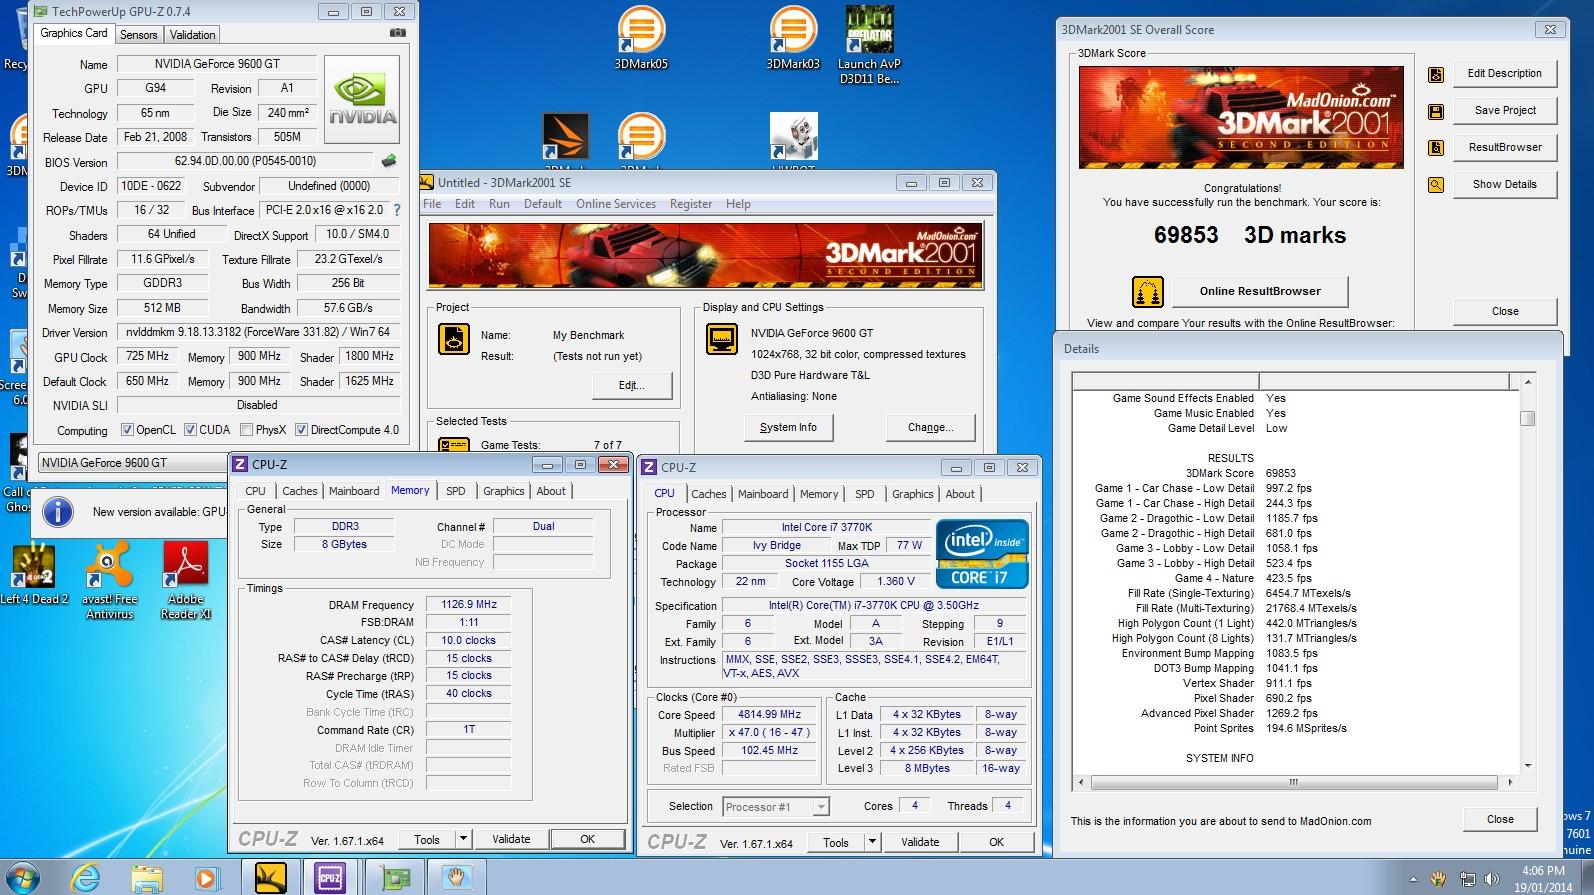This screenshot has width=1594, height=895.
Task: Click the info icon in the GPU-Z update notice
Action: pyautogui.click(x=59, y=512)
